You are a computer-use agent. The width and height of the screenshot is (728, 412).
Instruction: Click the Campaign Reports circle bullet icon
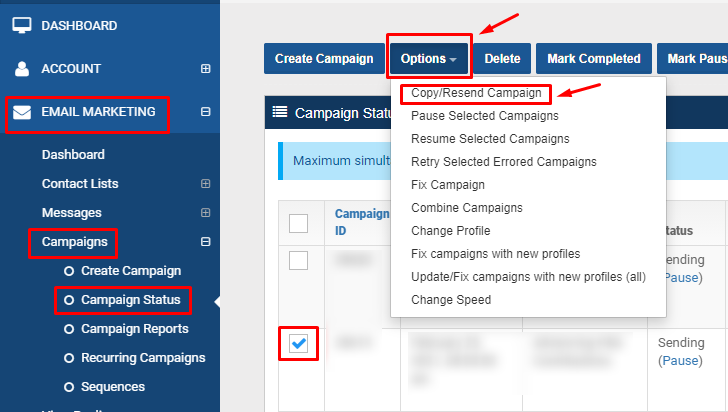(x=69, y=329)
